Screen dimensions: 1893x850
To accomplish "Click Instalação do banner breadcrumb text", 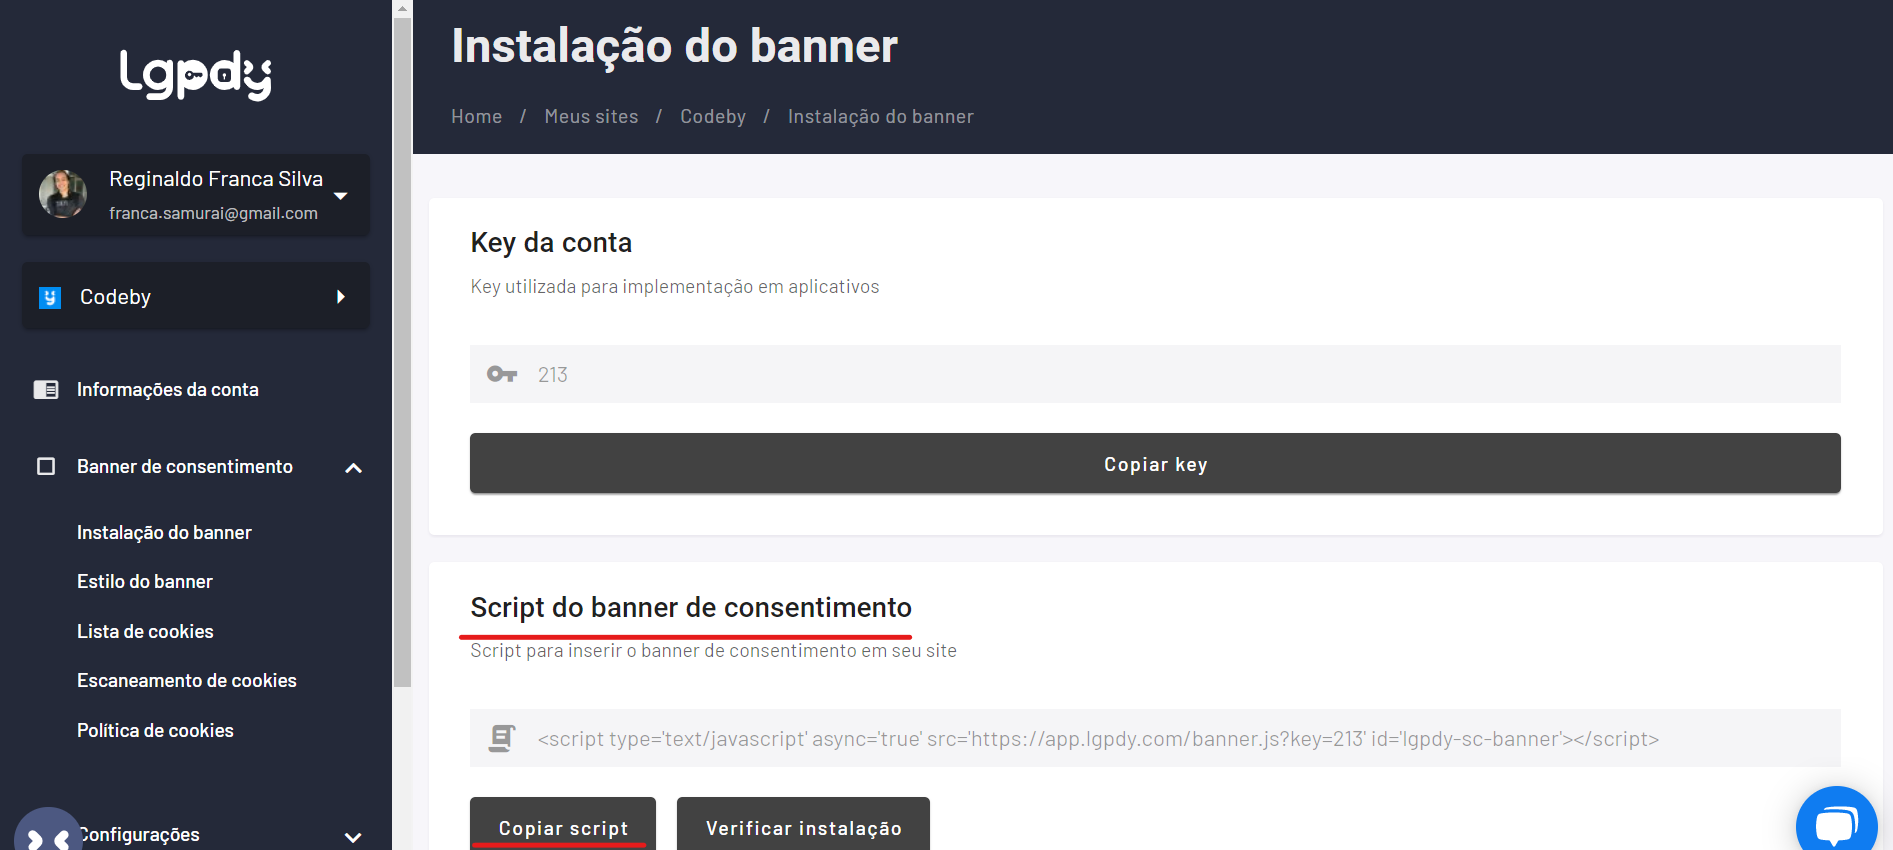I will point(880,117).
